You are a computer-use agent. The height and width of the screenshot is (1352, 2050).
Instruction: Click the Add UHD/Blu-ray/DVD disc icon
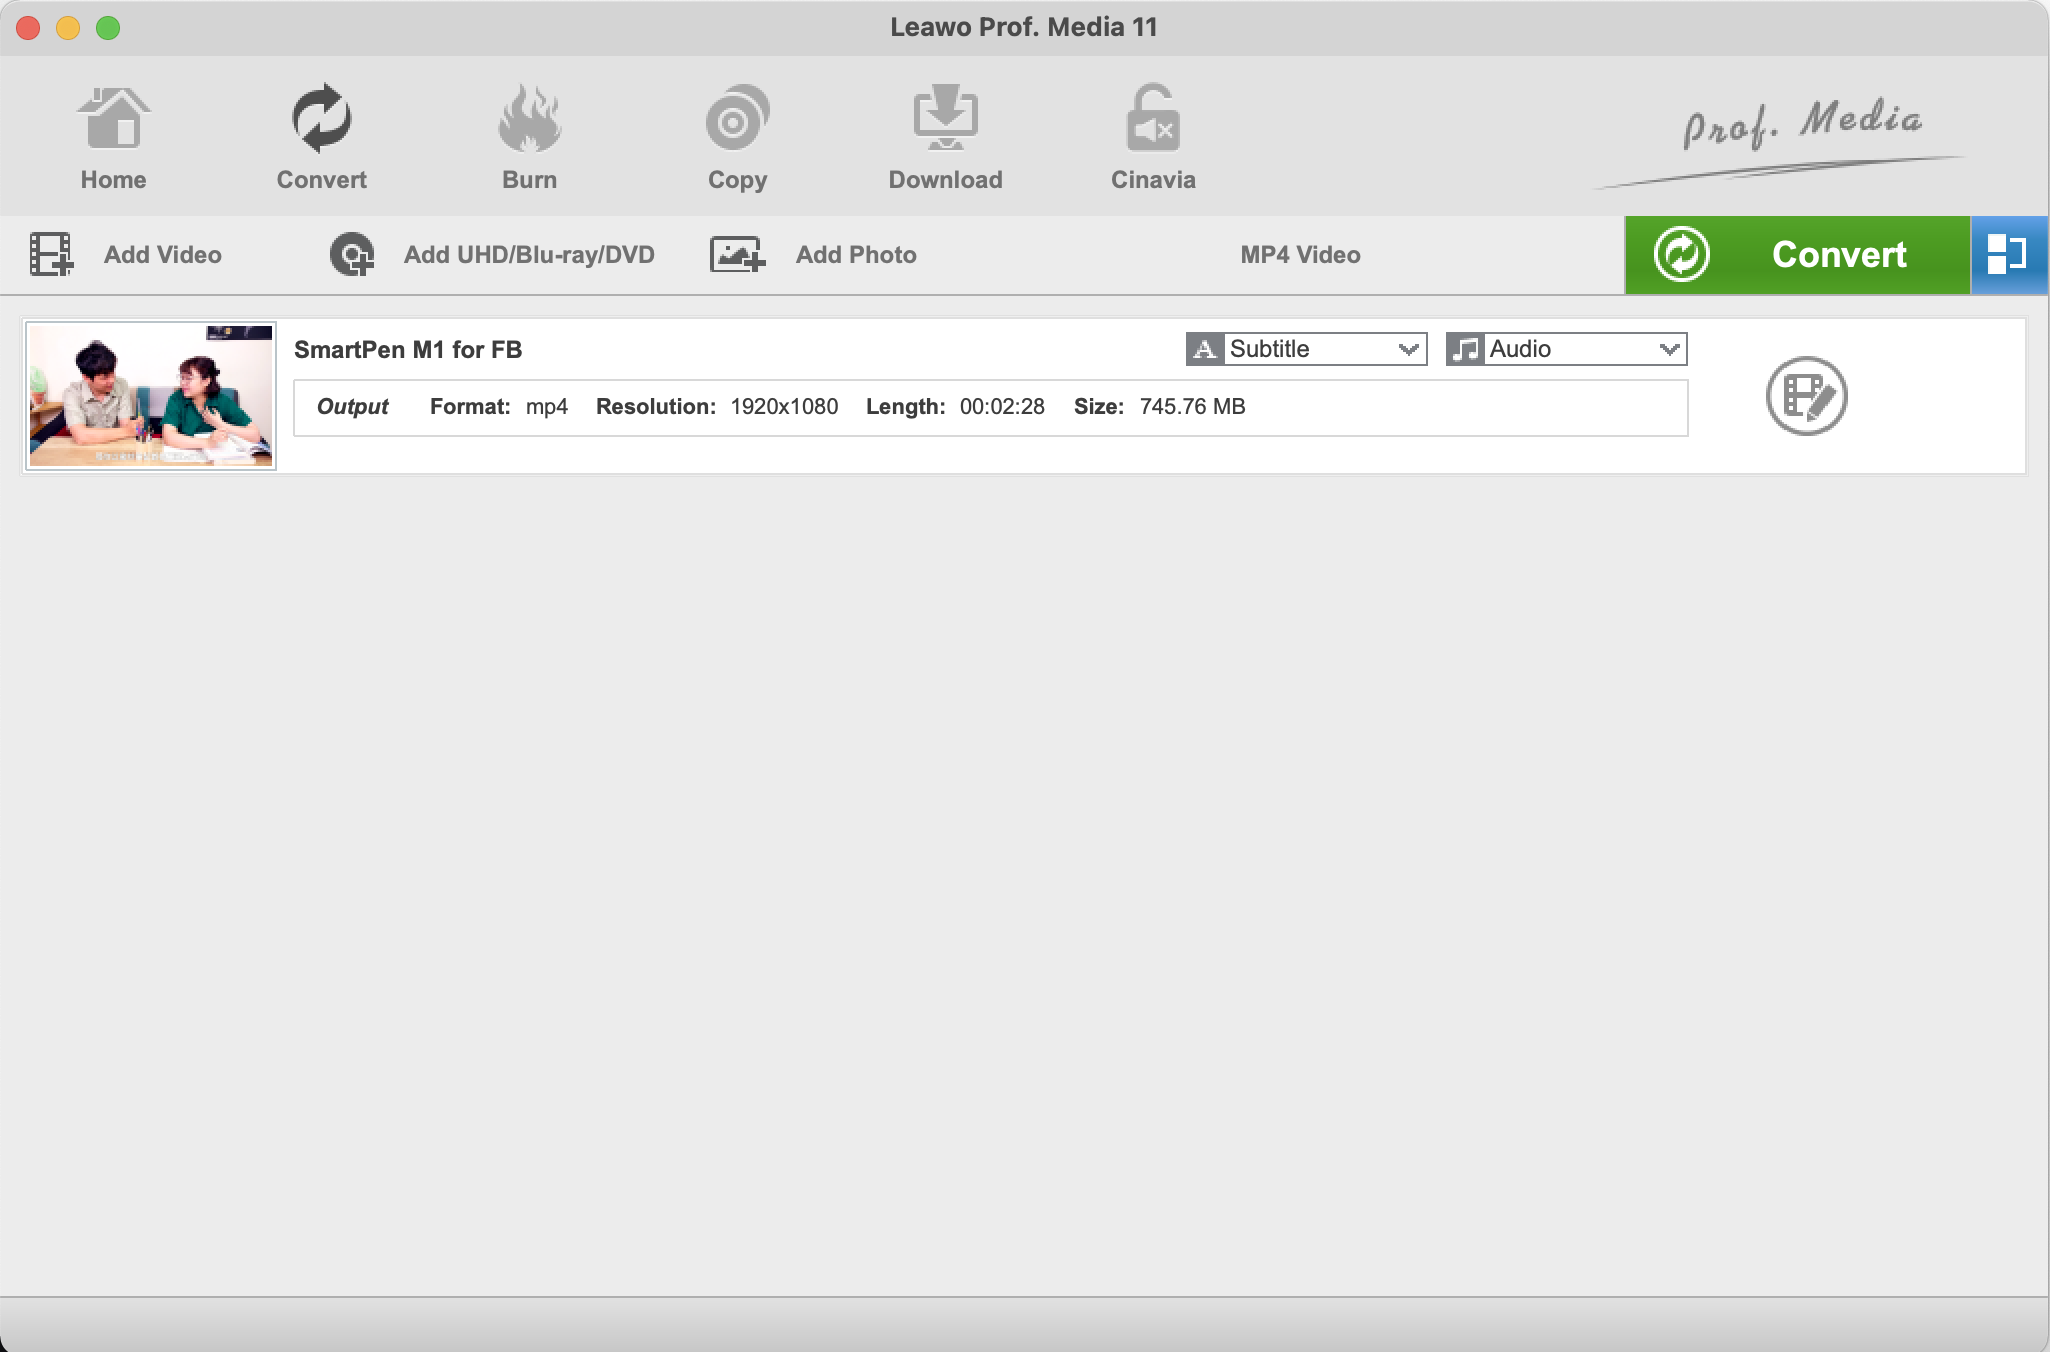[x=352, y=255]
